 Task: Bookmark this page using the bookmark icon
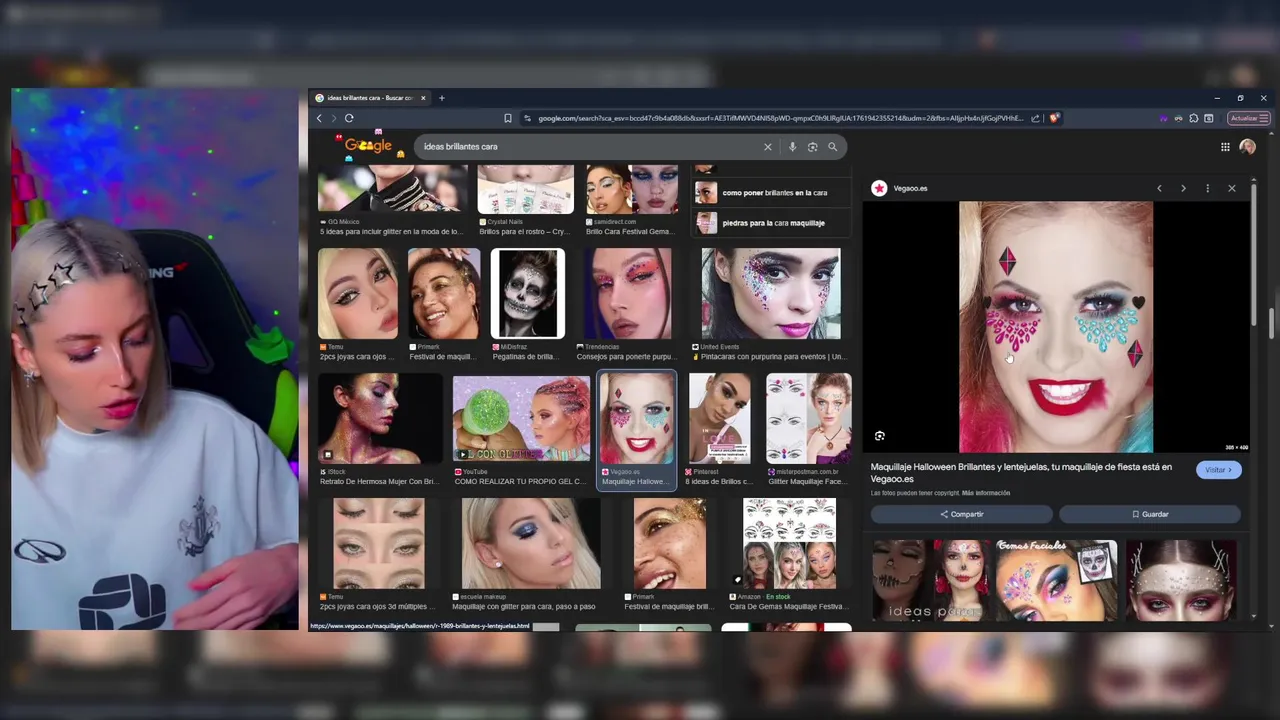pos(508,118)
